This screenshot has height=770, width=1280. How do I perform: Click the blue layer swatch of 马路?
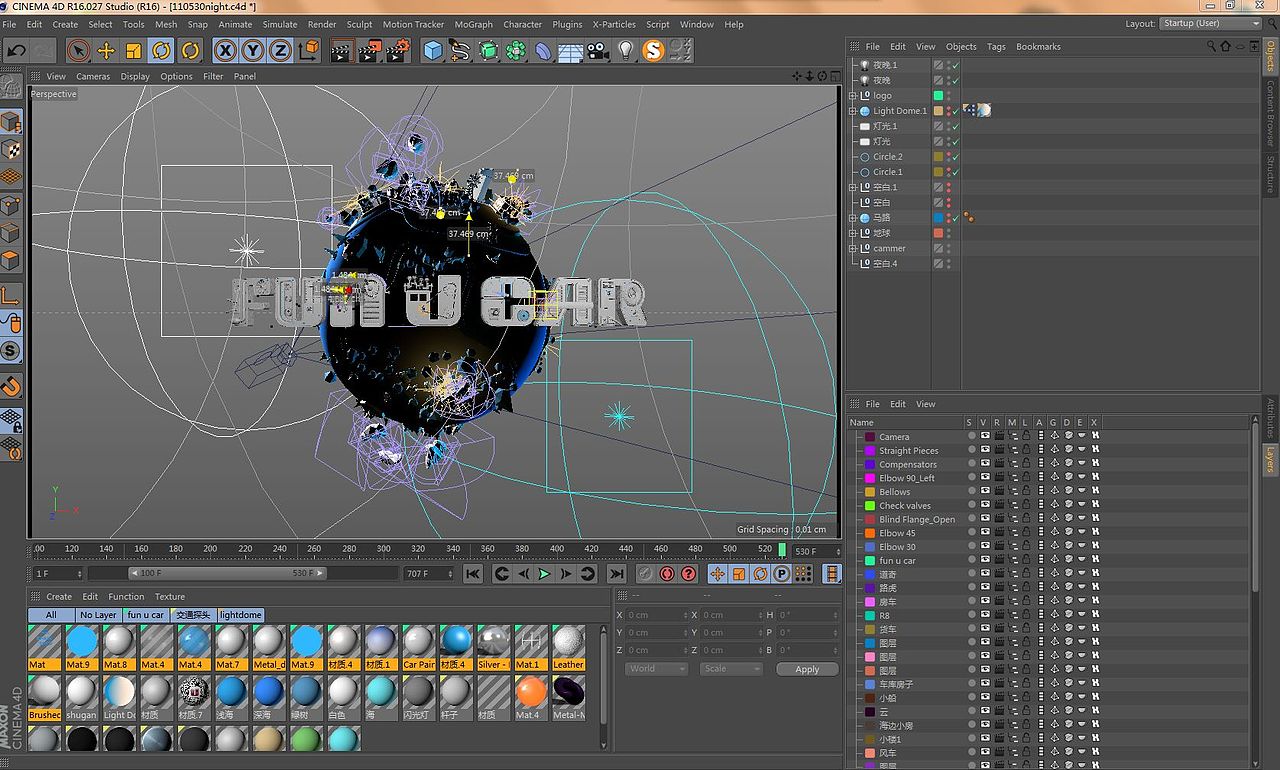[938, 218]
